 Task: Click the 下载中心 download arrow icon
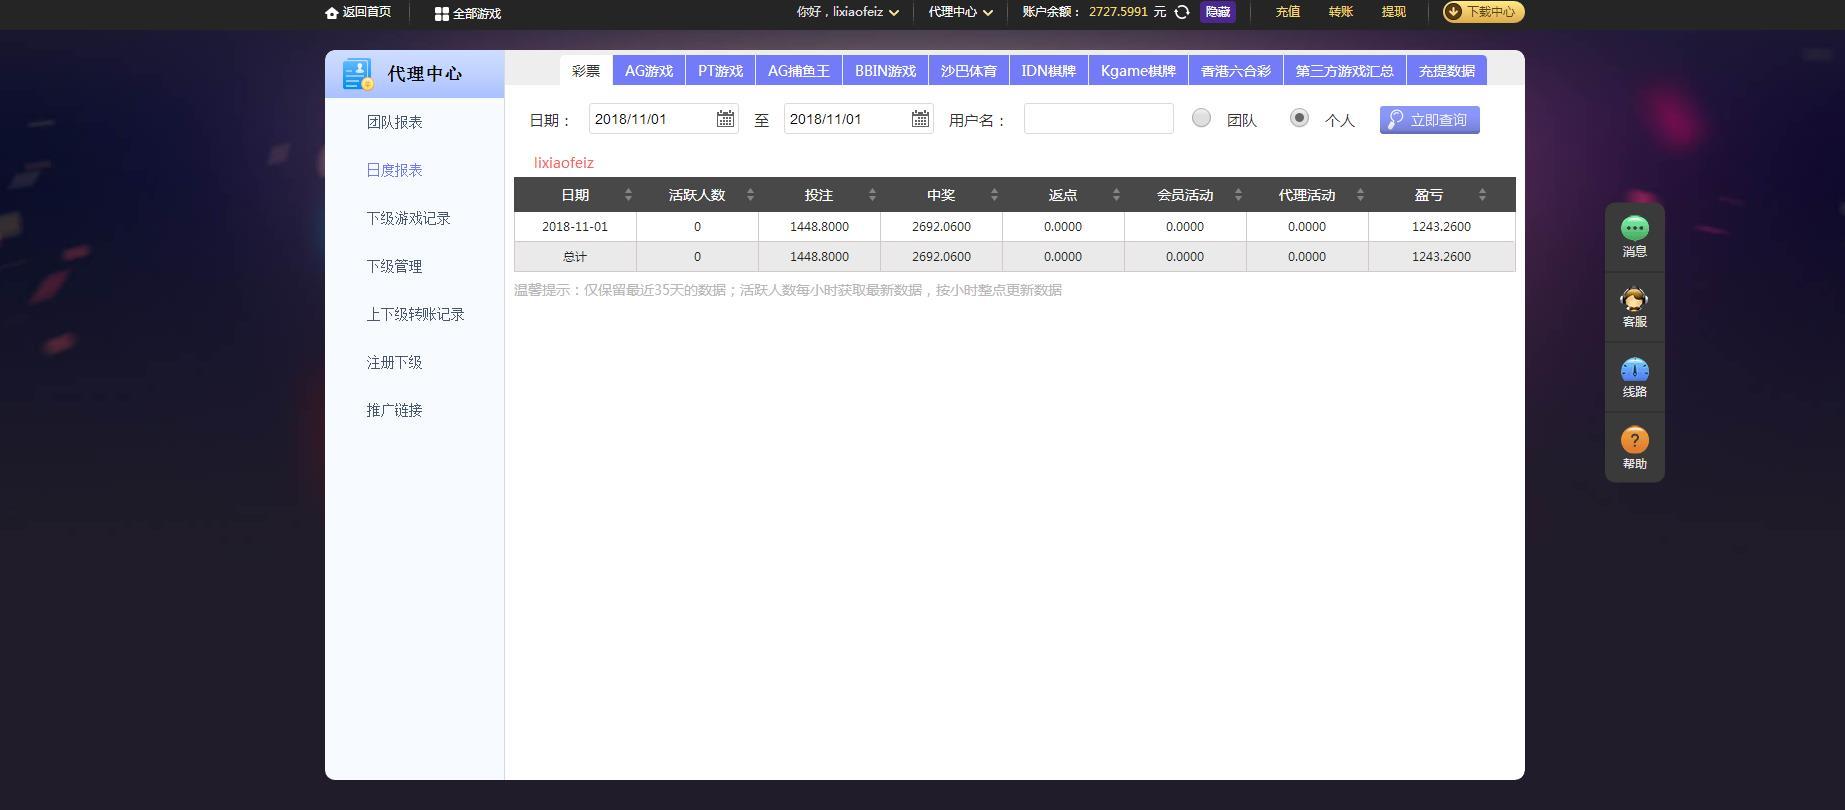click(1453, 12)
